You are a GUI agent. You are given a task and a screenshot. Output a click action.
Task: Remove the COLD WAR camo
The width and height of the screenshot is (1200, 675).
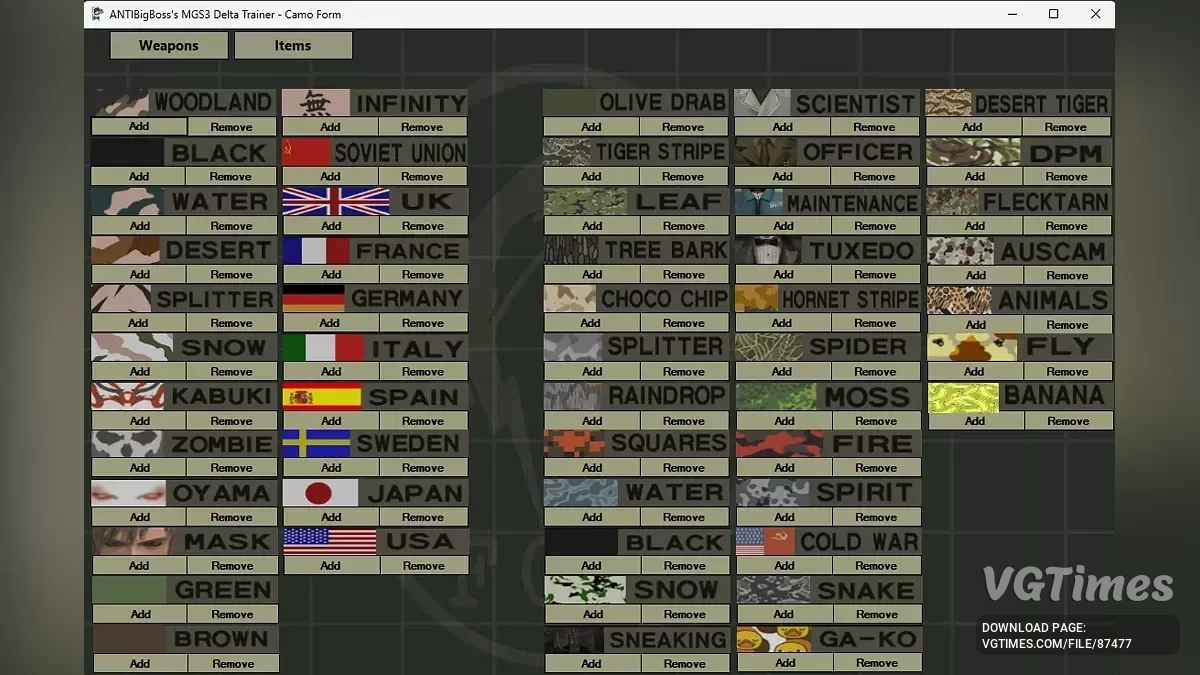coord(877,565)
